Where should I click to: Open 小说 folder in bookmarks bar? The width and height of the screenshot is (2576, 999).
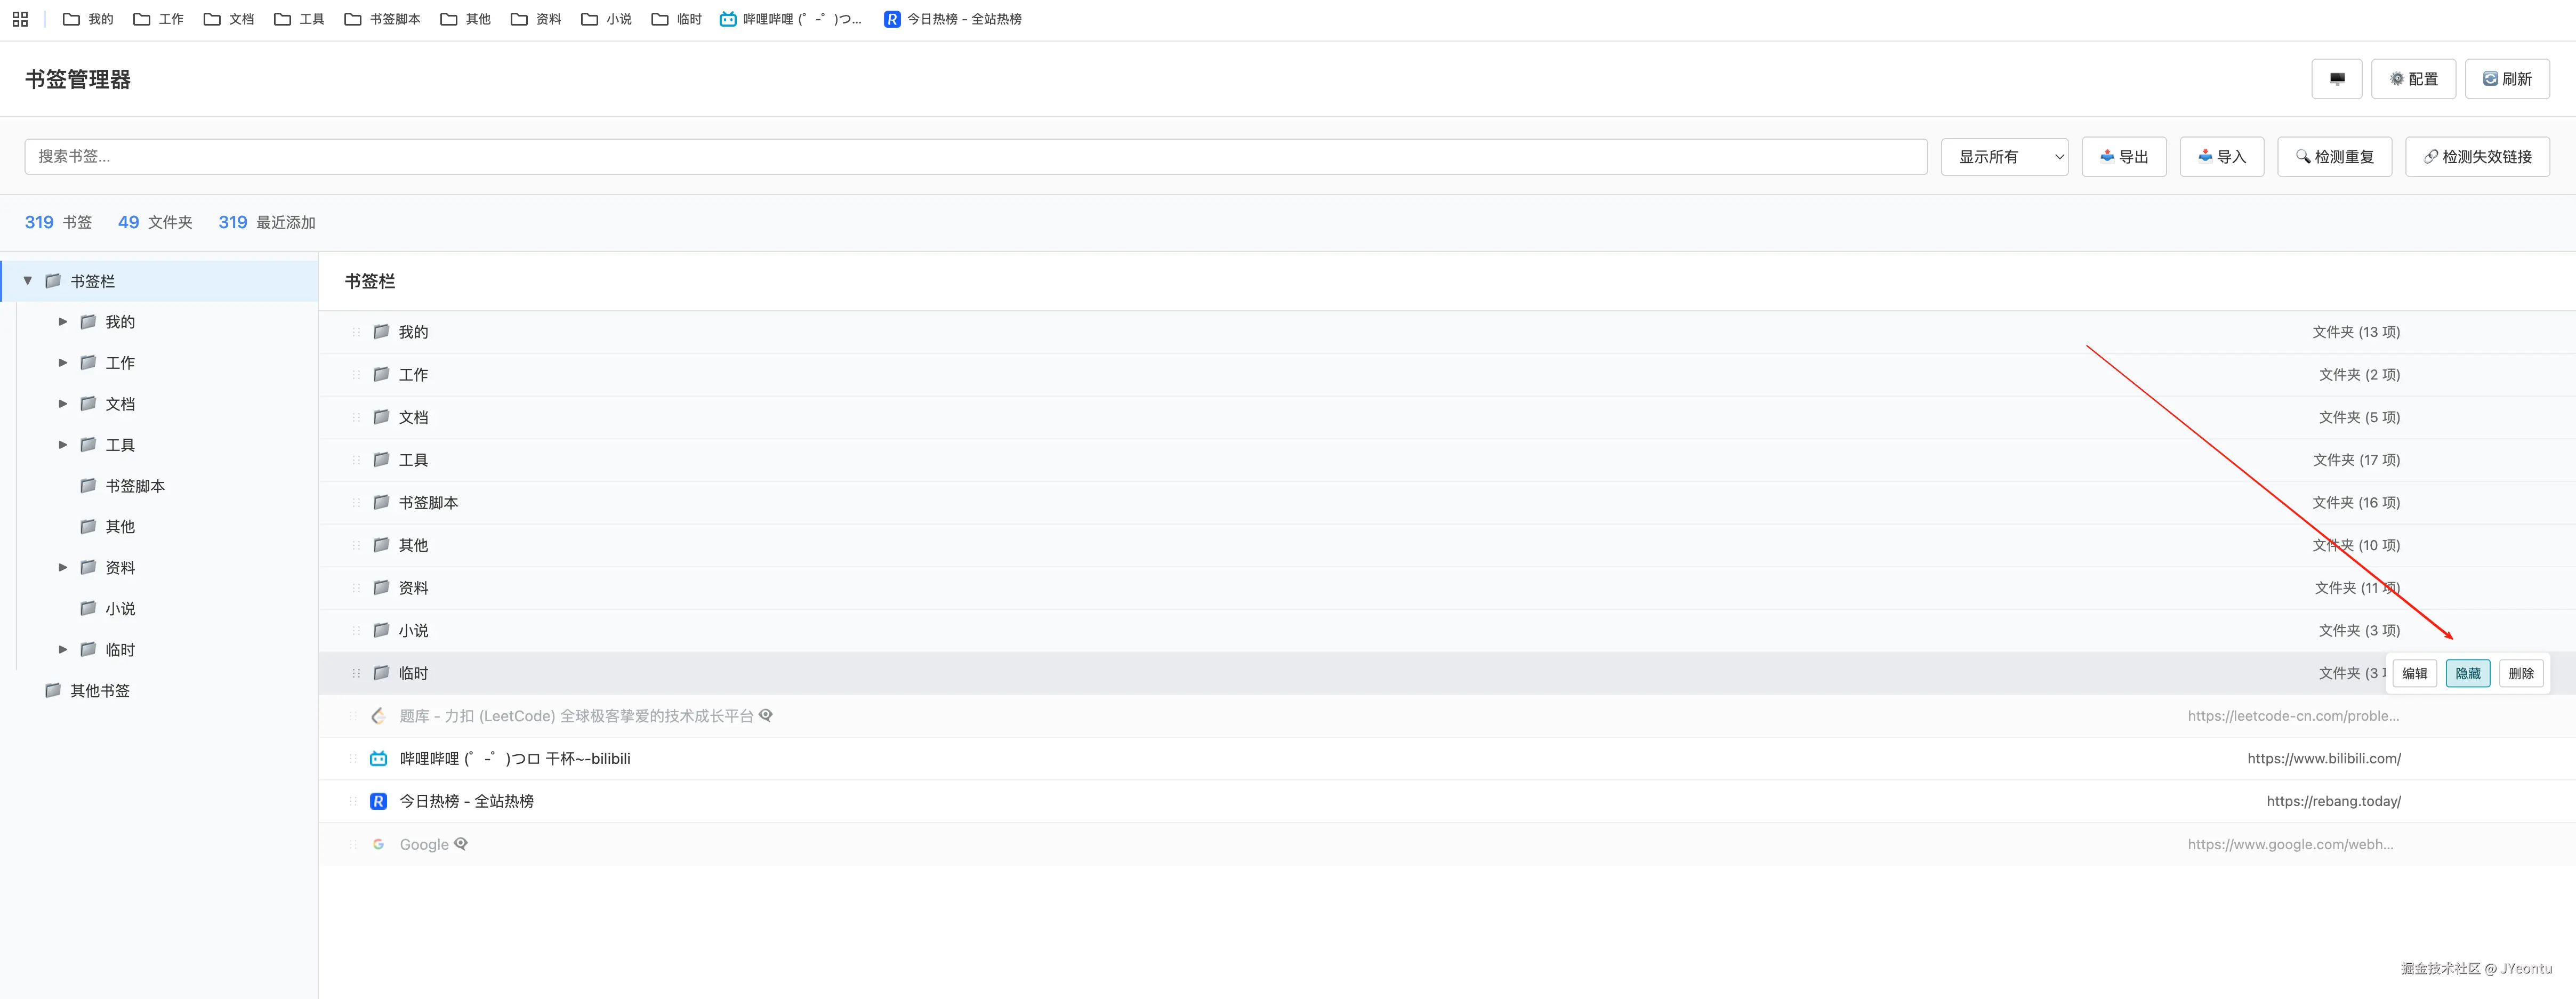tap(606, 19)
